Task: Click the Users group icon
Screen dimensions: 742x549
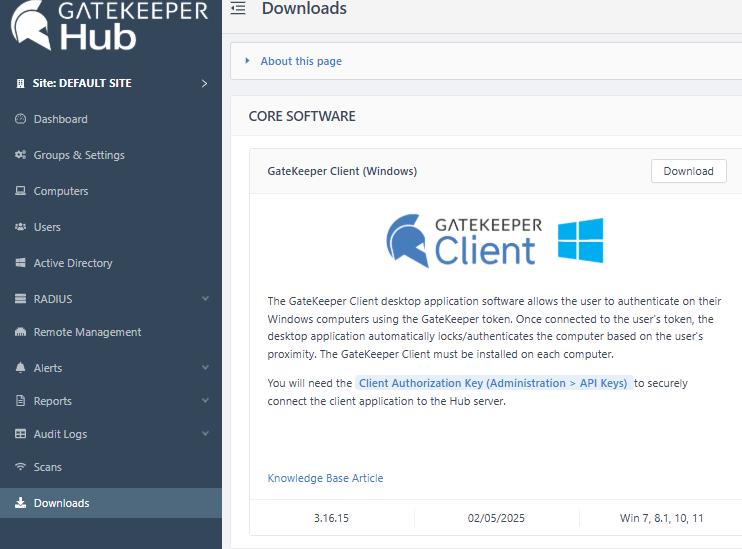Action: click(x=20, y=227)
